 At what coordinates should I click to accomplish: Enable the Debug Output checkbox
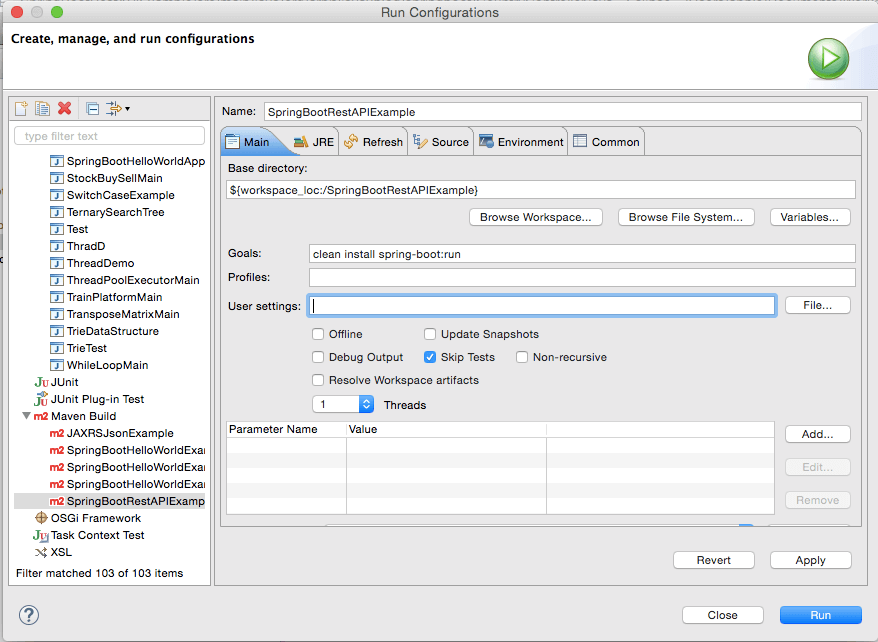click(318, 357)
